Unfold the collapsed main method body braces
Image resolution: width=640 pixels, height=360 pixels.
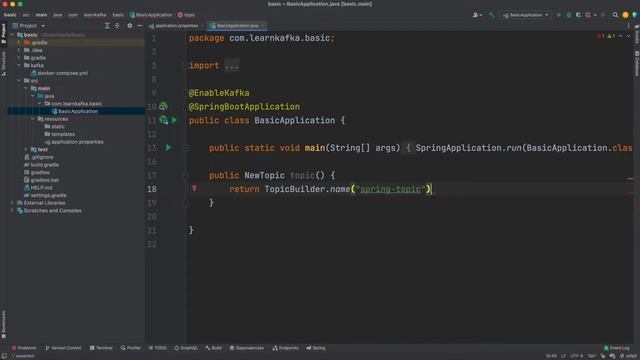click(408, 148)
